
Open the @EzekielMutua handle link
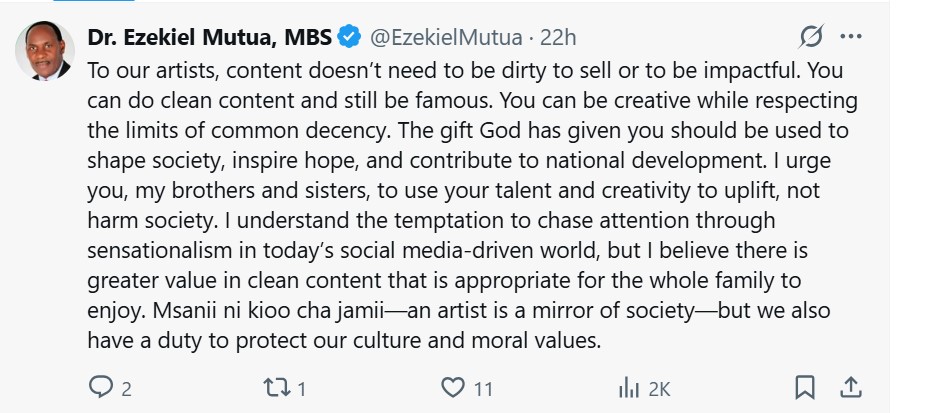447,38
